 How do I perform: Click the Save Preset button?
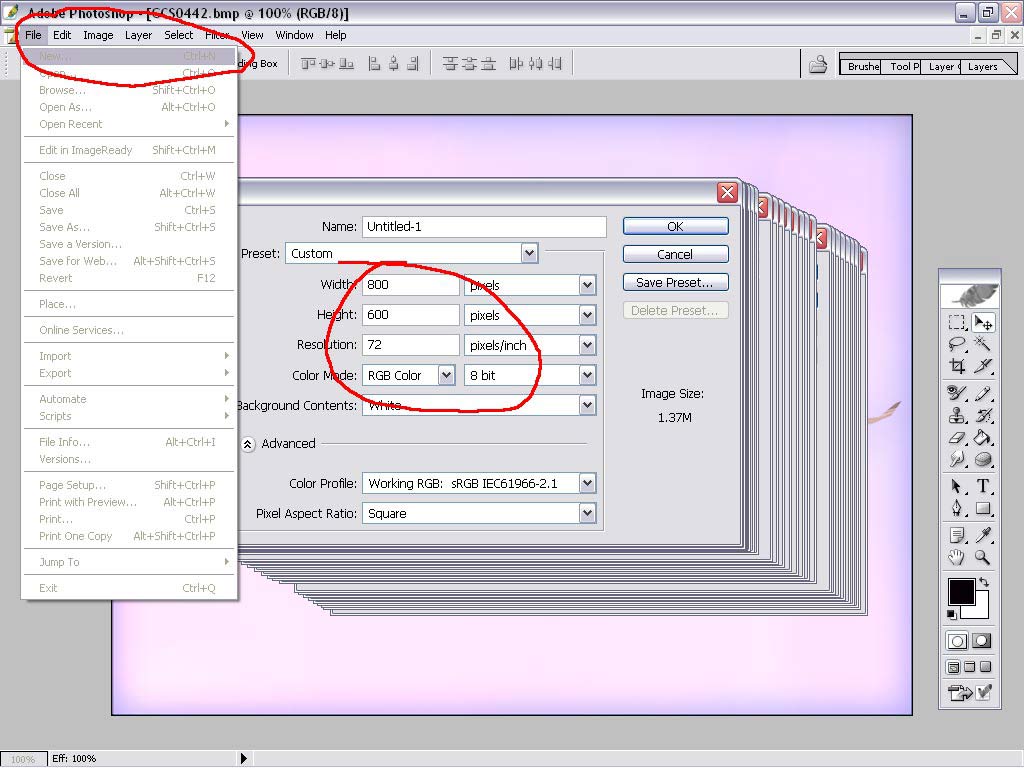(x=675, y=282)
